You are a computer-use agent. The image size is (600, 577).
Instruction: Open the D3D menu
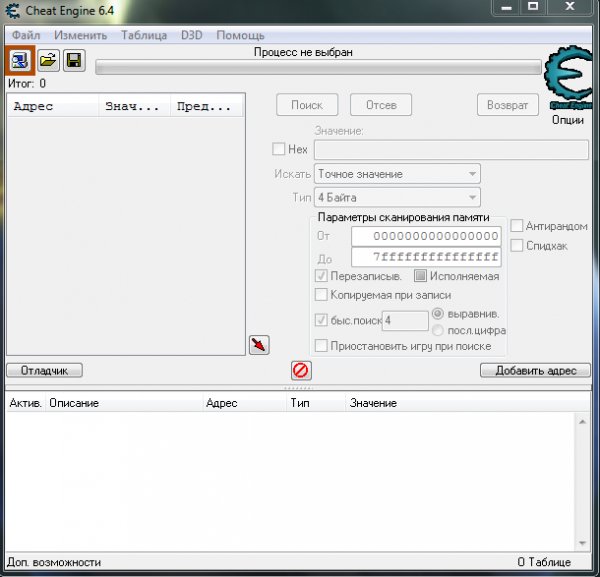[x=192, y=35]
